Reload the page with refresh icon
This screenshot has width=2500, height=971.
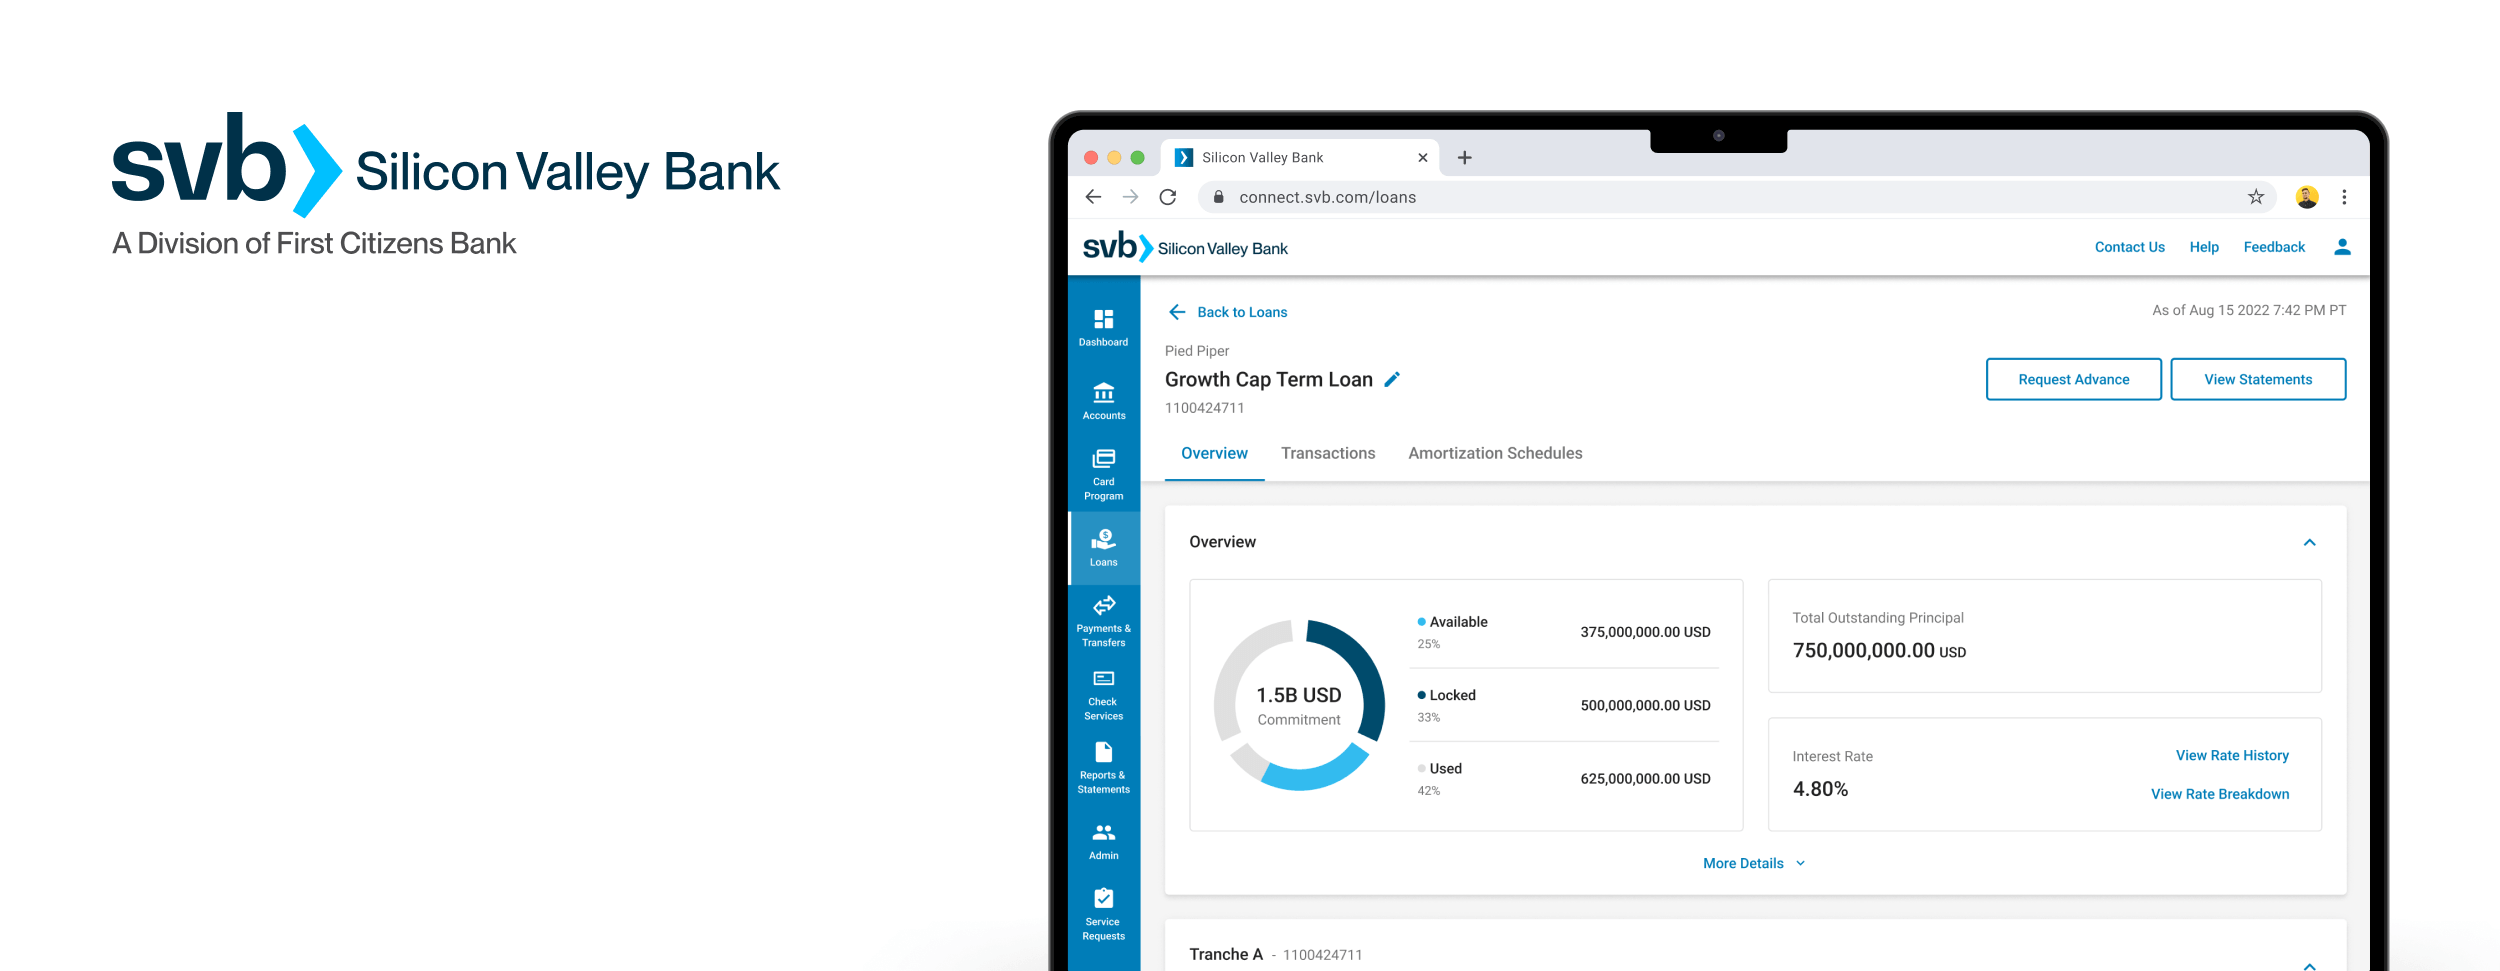tap(1167, 197)
